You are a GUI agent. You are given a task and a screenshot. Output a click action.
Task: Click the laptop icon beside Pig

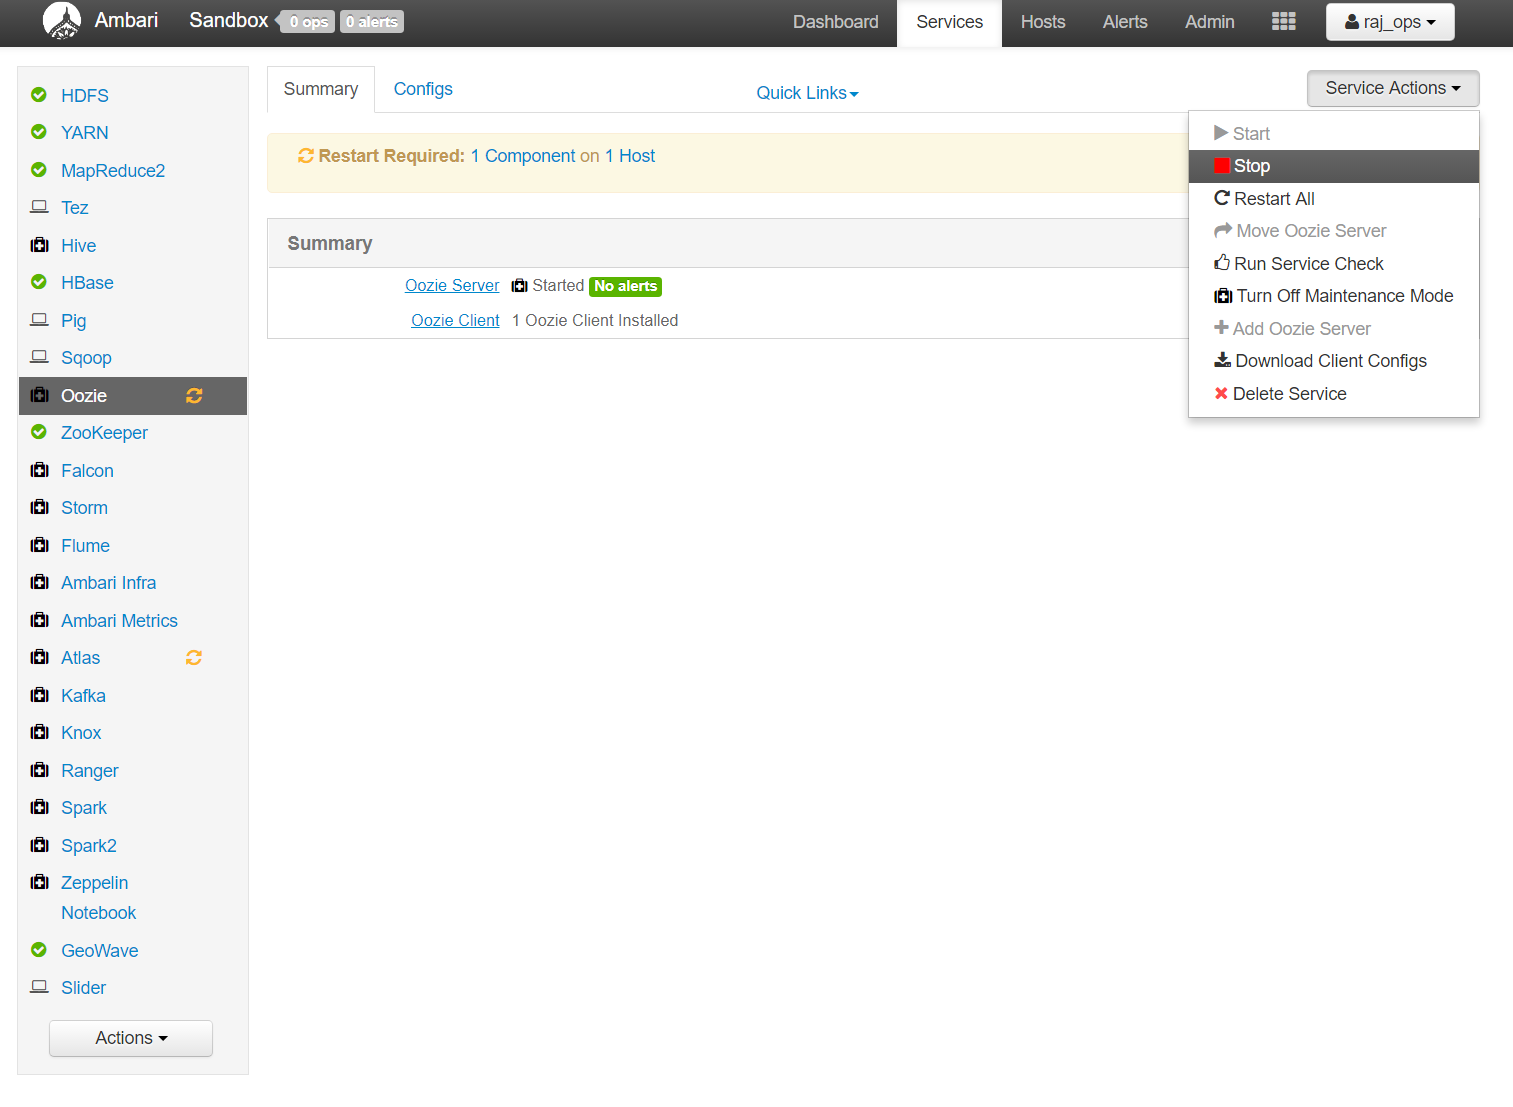click(x=39, y=320)
